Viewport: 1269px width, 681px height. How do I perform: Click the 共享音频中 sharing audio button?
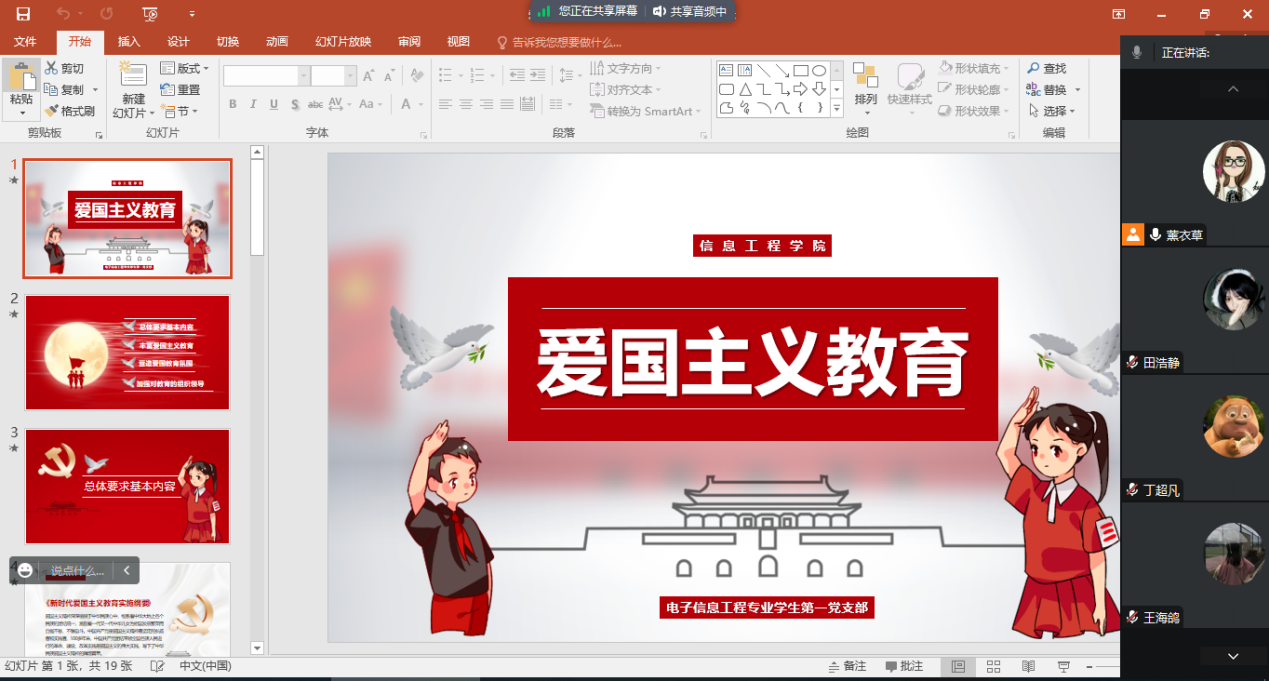tap(690, 11)
